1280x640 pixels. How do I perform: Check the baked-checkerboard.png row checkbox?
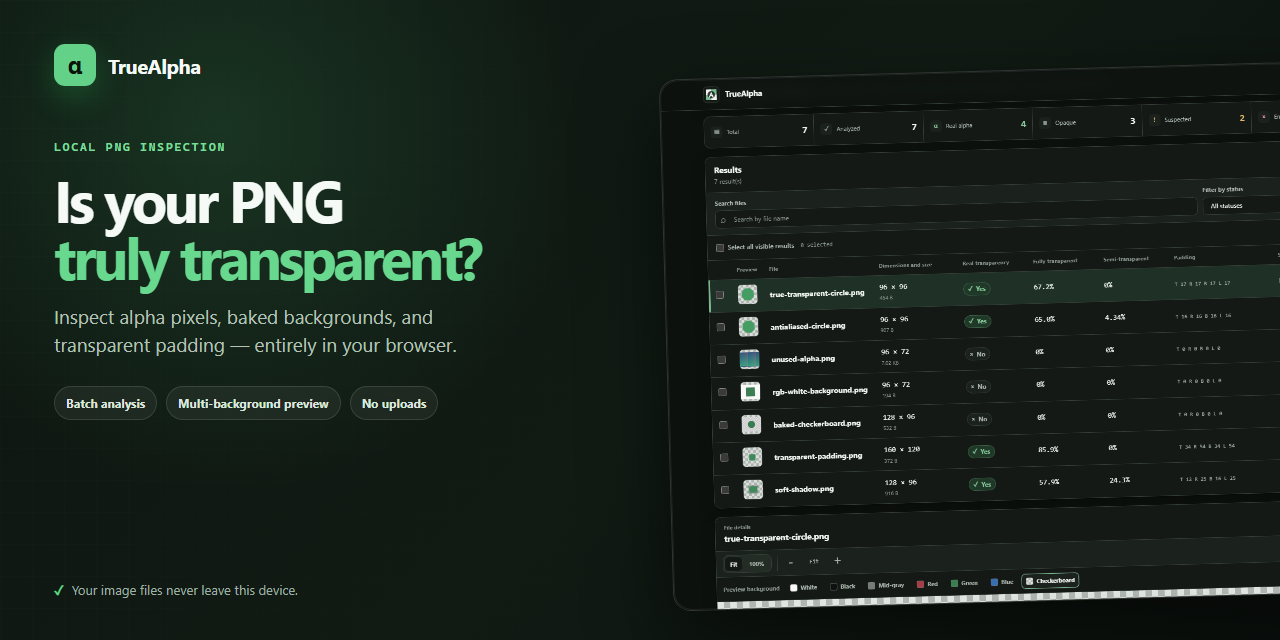point(724,425)
